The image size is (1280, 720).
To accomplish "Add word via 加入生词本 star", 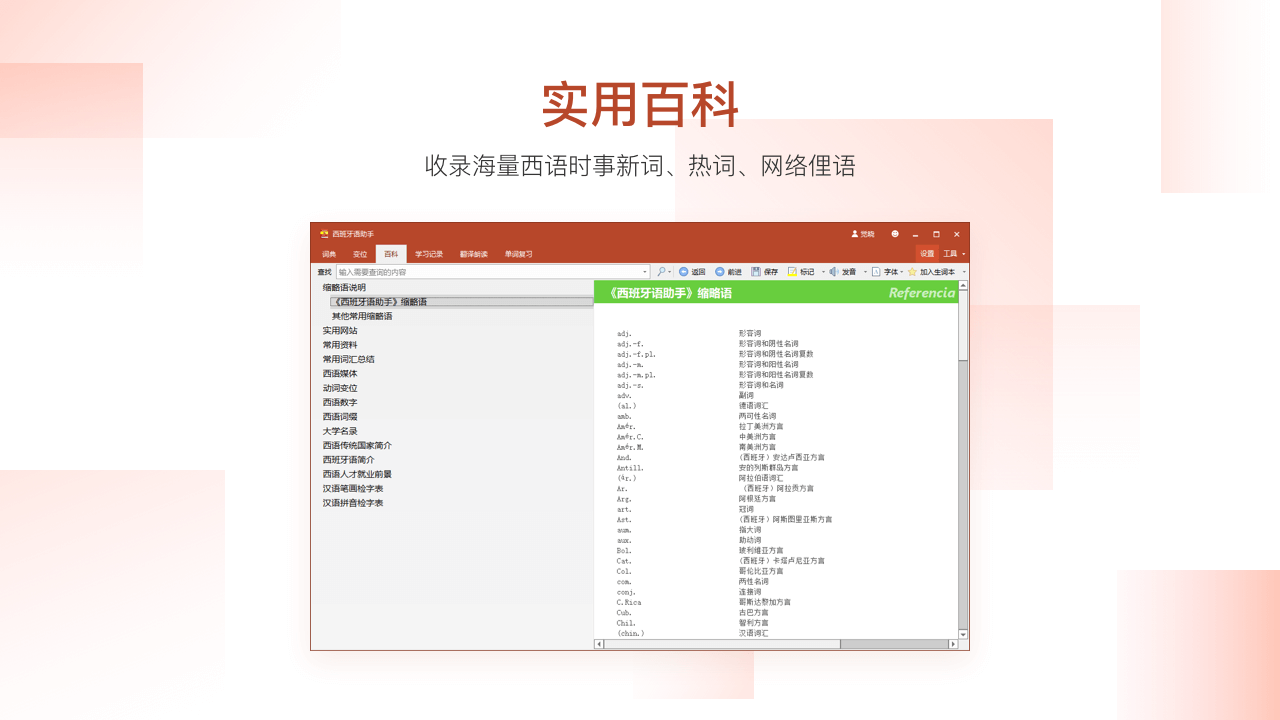I will (931, 271).
